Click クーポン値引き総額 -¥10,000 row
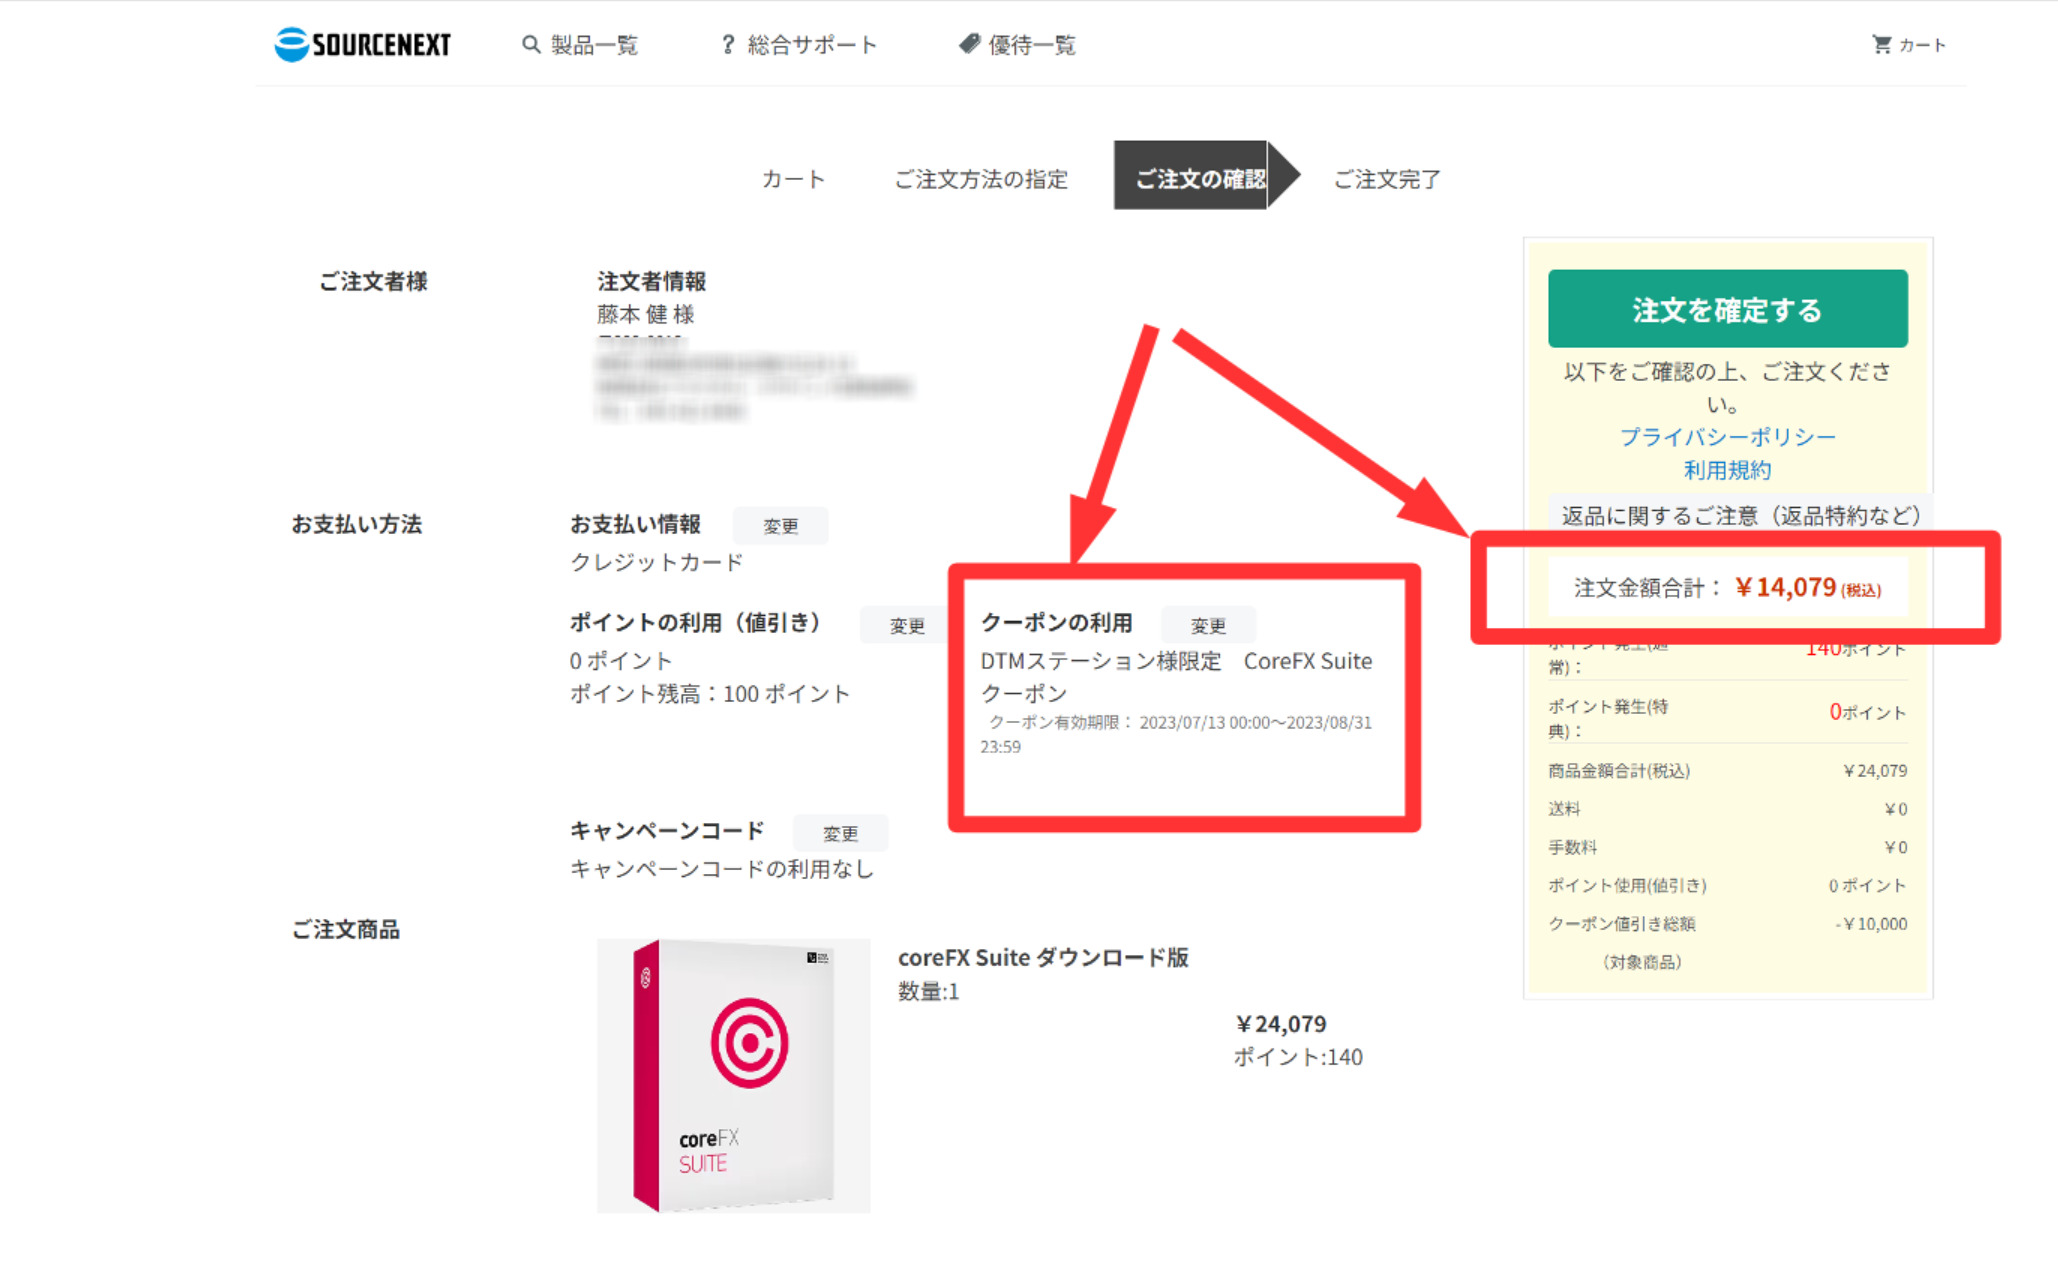 1727,924
